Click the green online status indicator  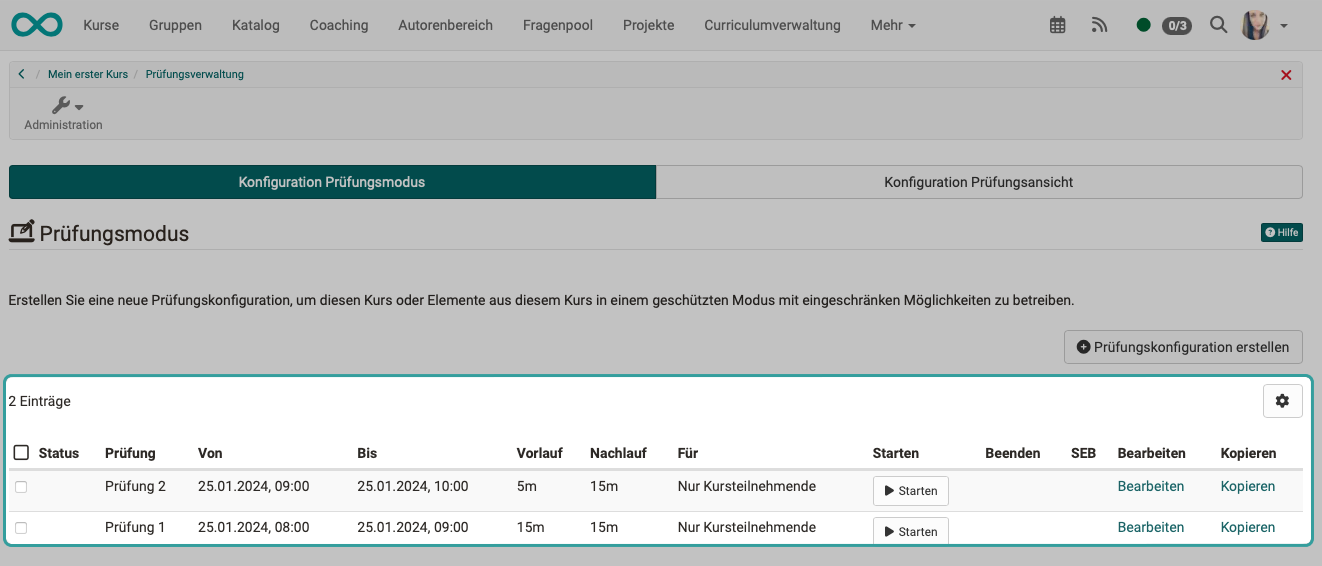[x=1143, y=25]
